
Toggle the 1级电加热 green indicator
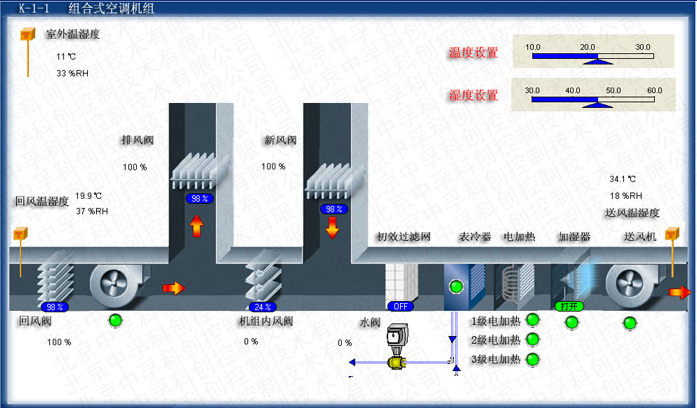tap(533, 321)
